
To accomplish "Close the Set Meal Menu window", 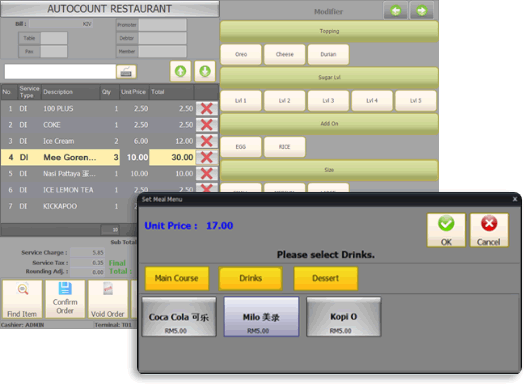I will [515, 199].
